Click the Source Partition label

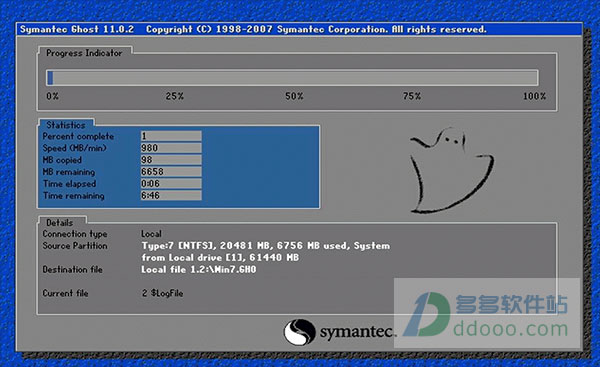tap(75, 246)
